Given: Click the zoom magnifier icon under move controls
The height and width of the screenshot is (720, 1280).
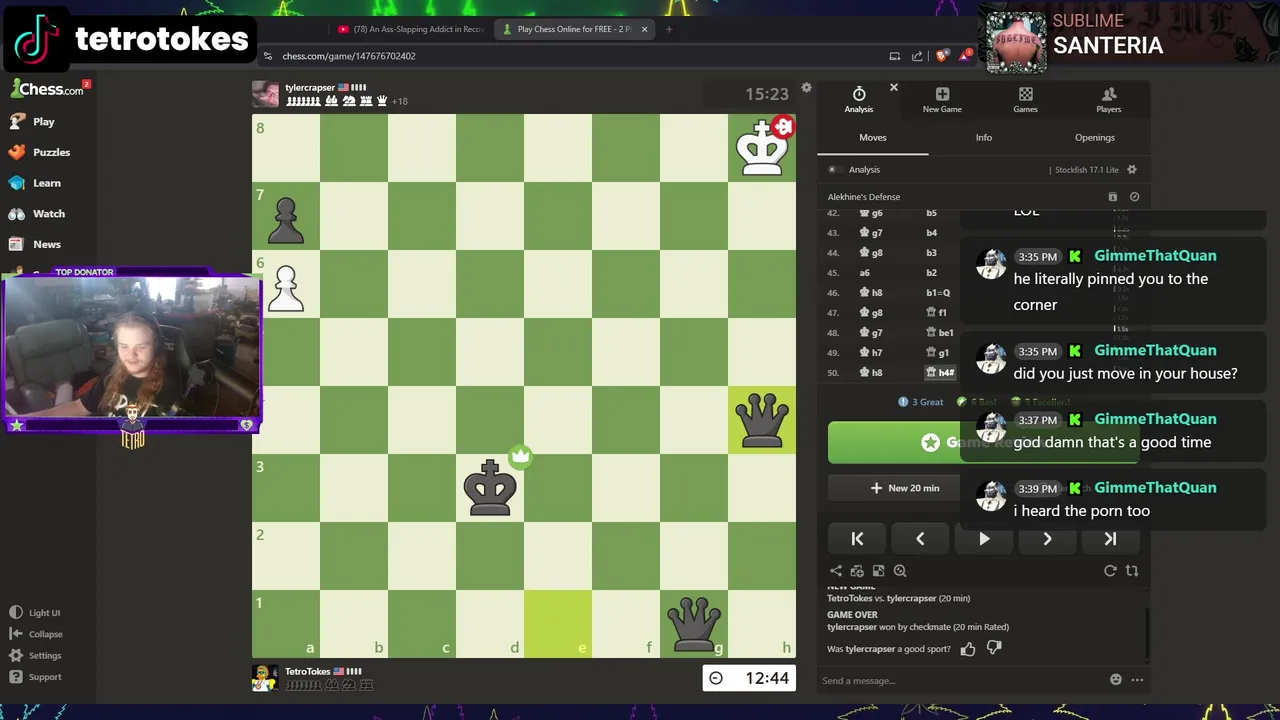Looking at the screenshot, I should [900, 571].
